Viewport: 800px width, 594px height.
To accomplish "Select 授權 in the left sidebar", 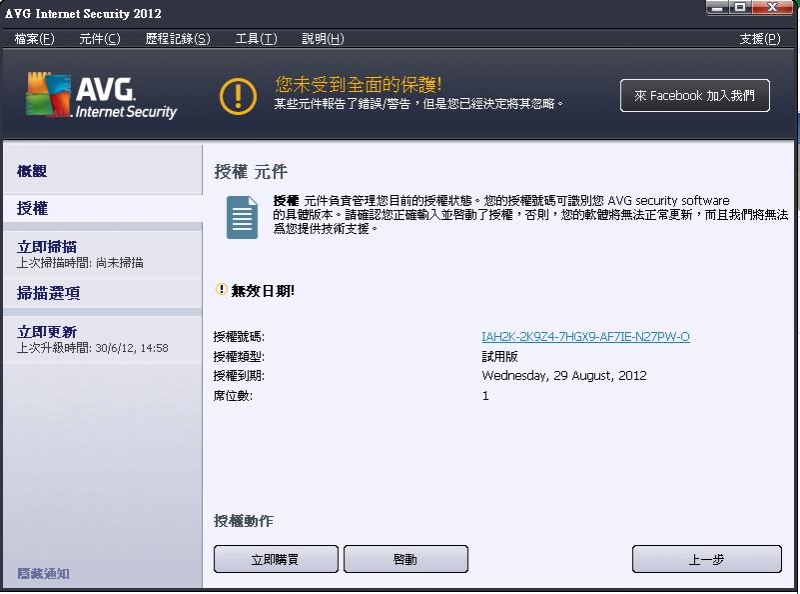I will pos(33,209).
